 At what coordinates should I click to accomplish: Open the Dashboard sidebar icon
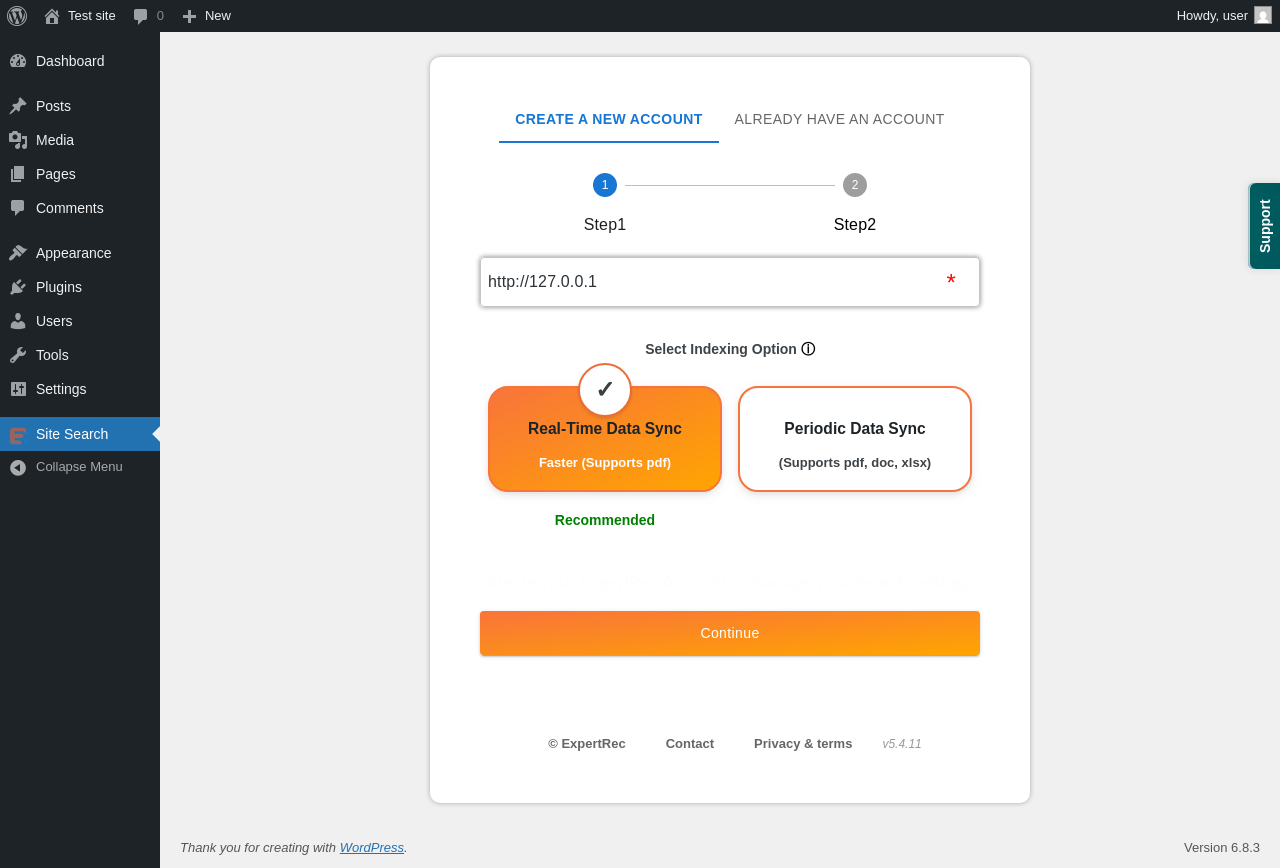tap(18, 61)
